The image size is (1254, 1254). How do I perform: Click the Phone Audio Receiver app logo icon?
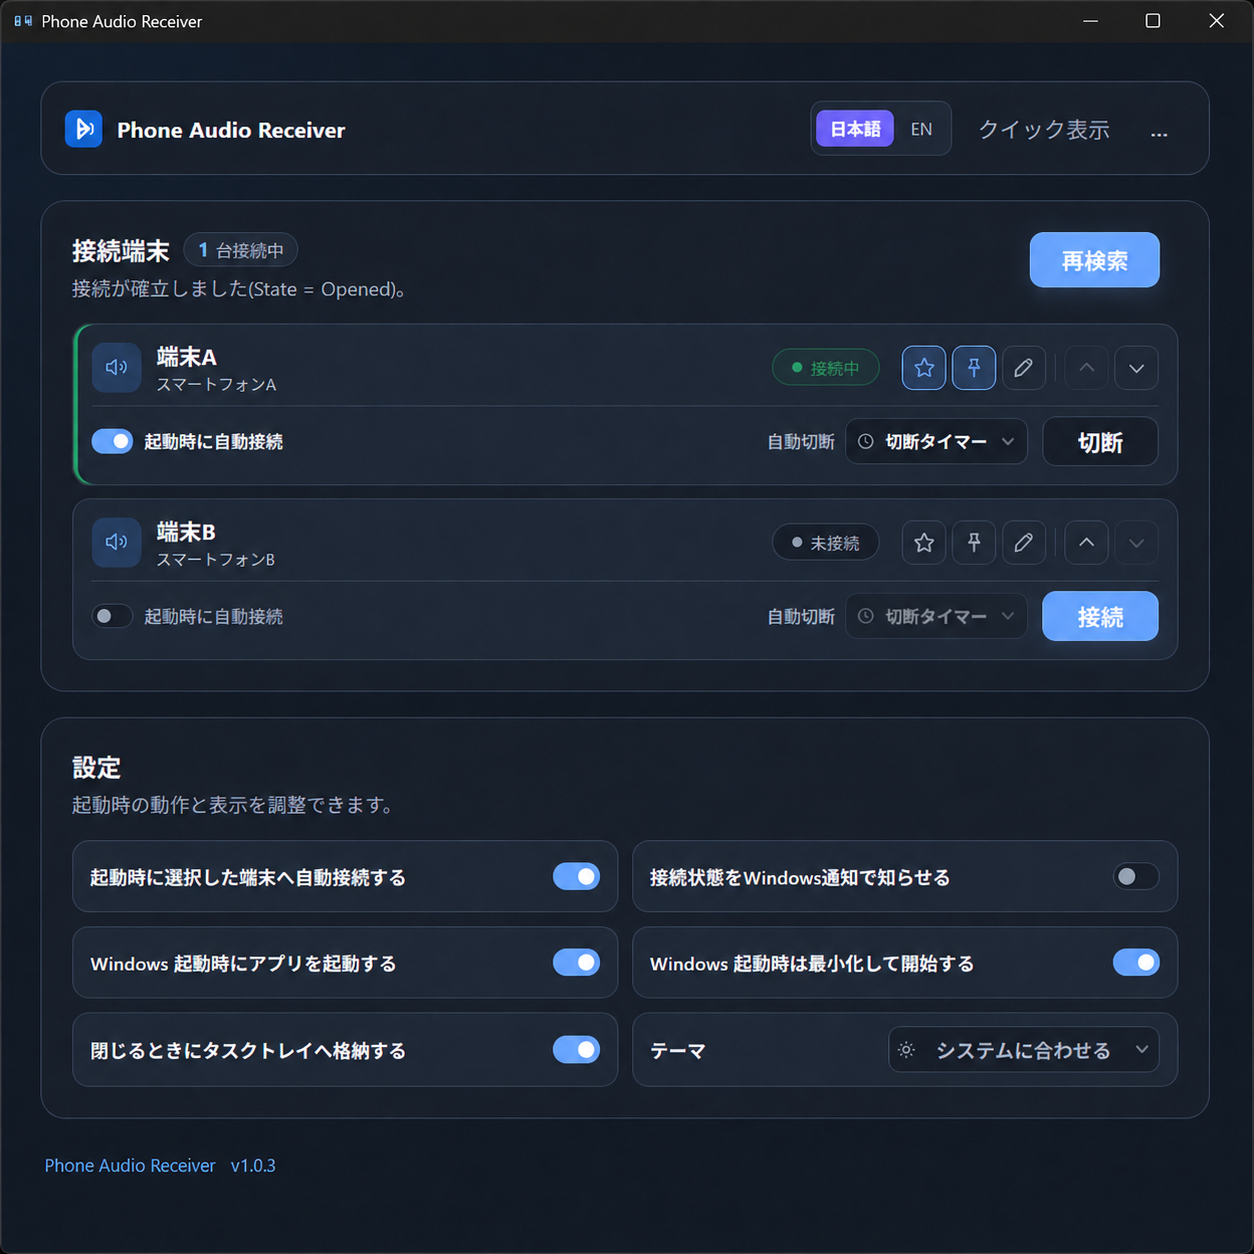click(x=84, y=129)
